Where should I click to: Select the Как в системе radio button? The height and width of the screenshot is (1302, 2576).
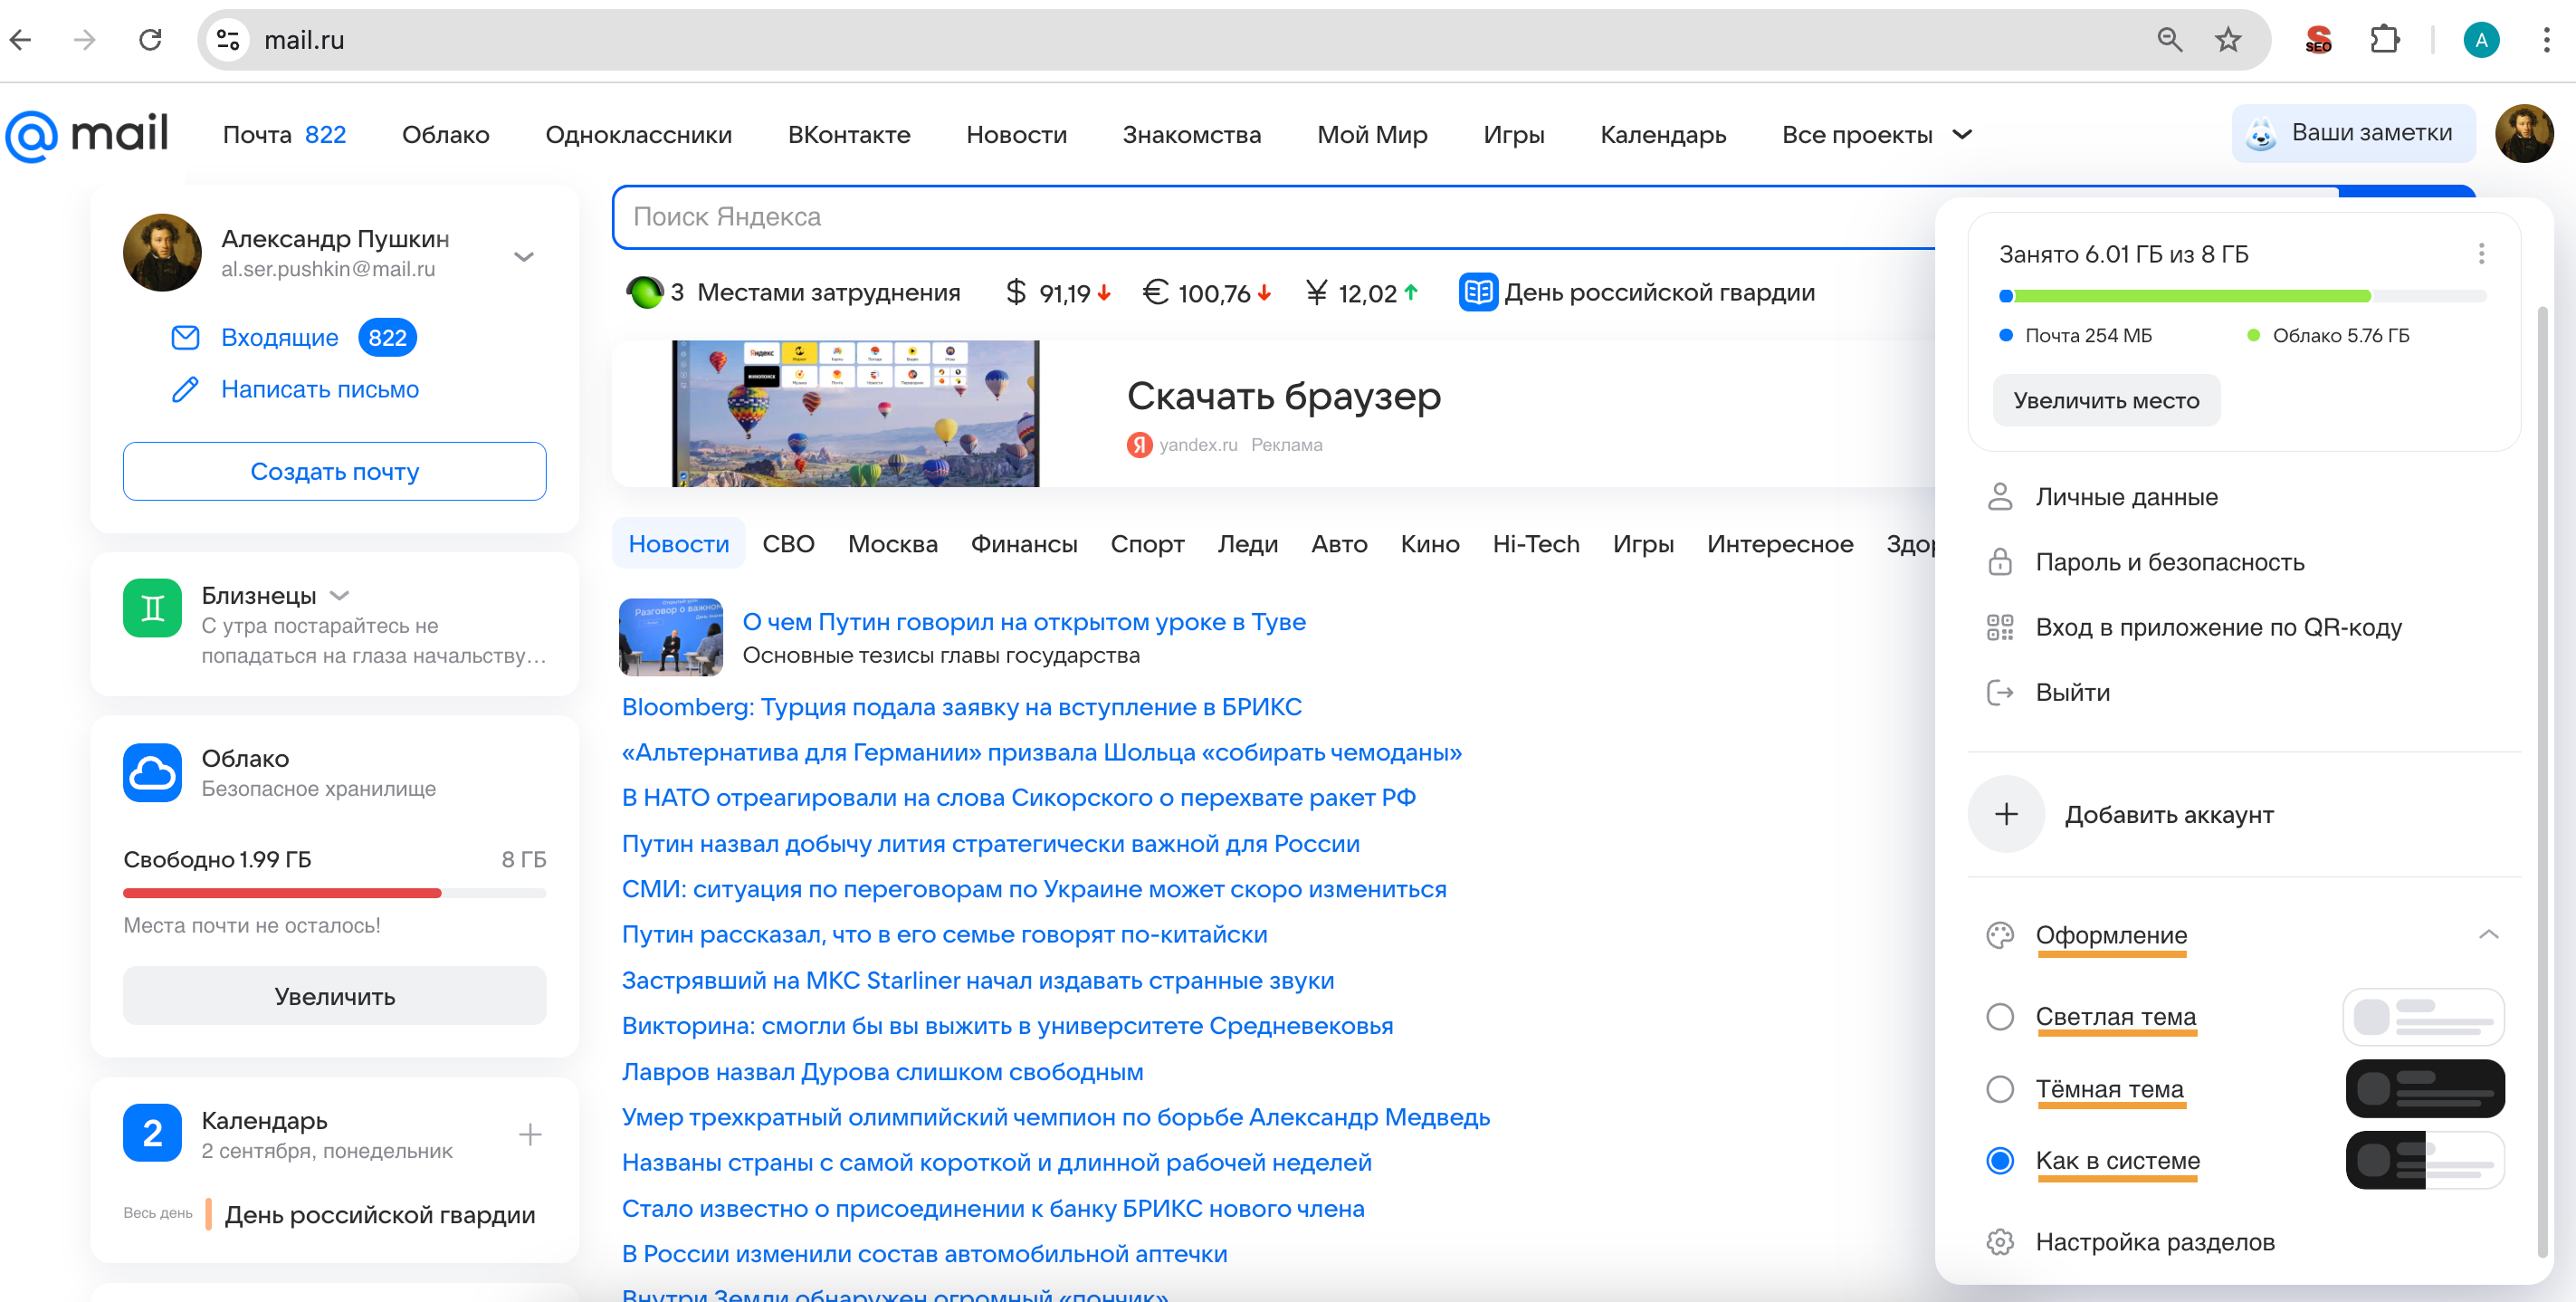[x=2000, y=1161]
